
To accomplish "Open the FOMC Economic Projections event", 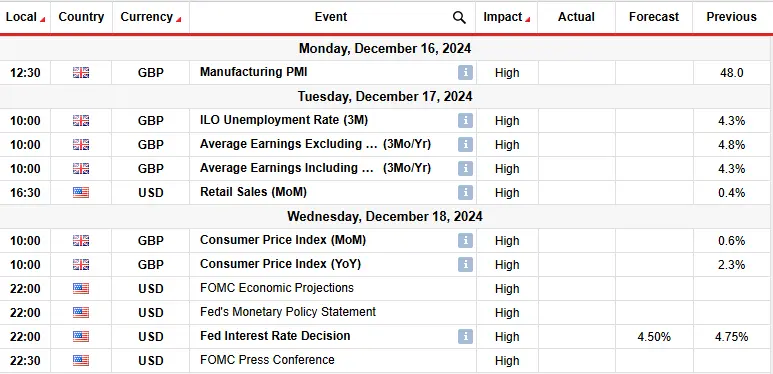I will coord(277,288).
